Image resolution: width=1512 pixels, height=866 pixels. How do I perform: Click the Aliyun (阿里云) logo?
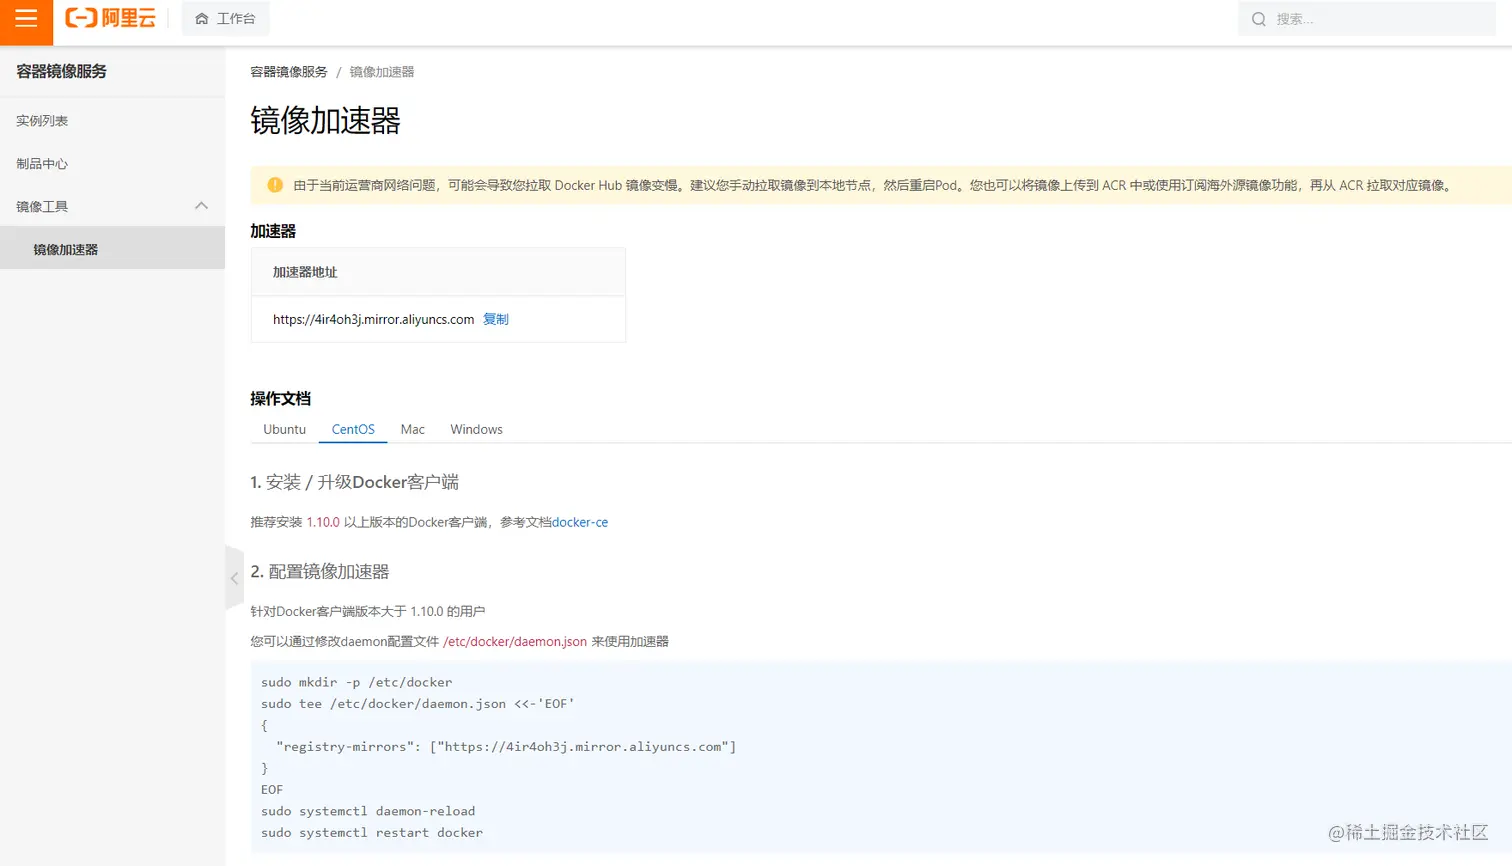[110, 20]
